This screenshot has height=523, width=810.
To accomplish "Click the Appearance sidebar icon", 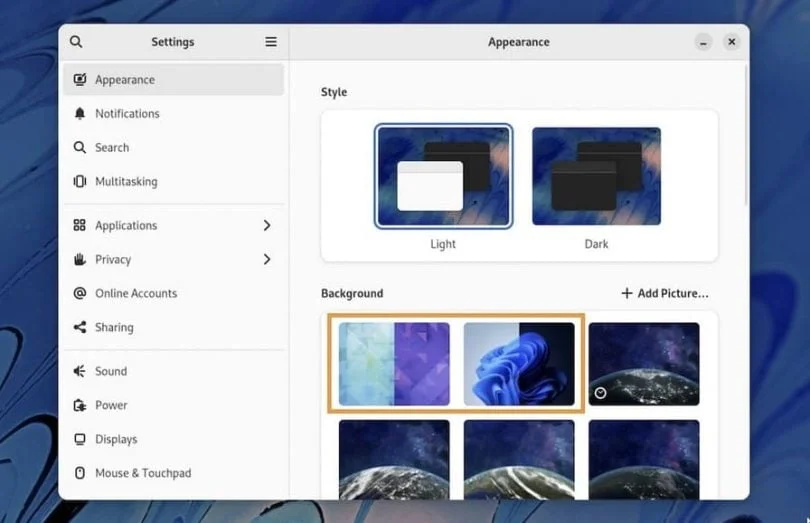I will click(x=80, y=80).
